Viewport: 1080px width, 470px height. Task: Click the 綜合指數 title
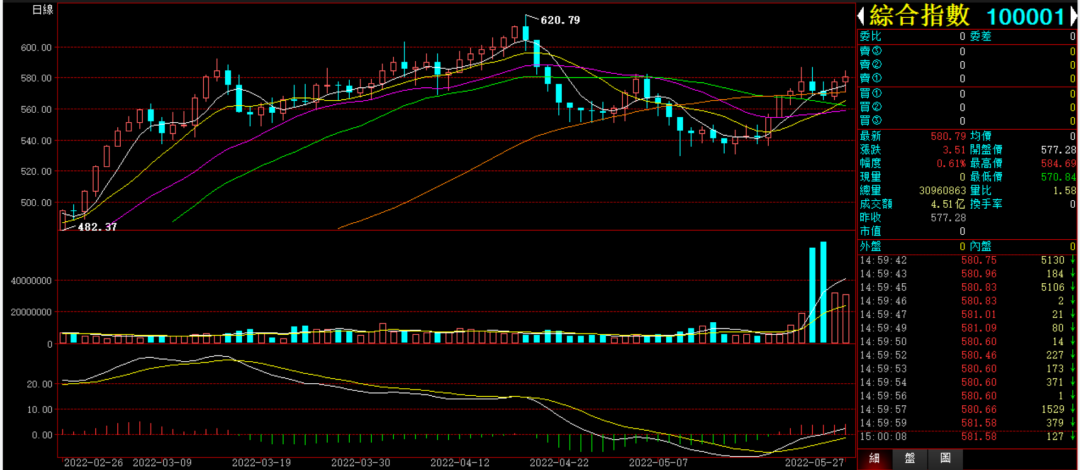(x=920, y=16)
